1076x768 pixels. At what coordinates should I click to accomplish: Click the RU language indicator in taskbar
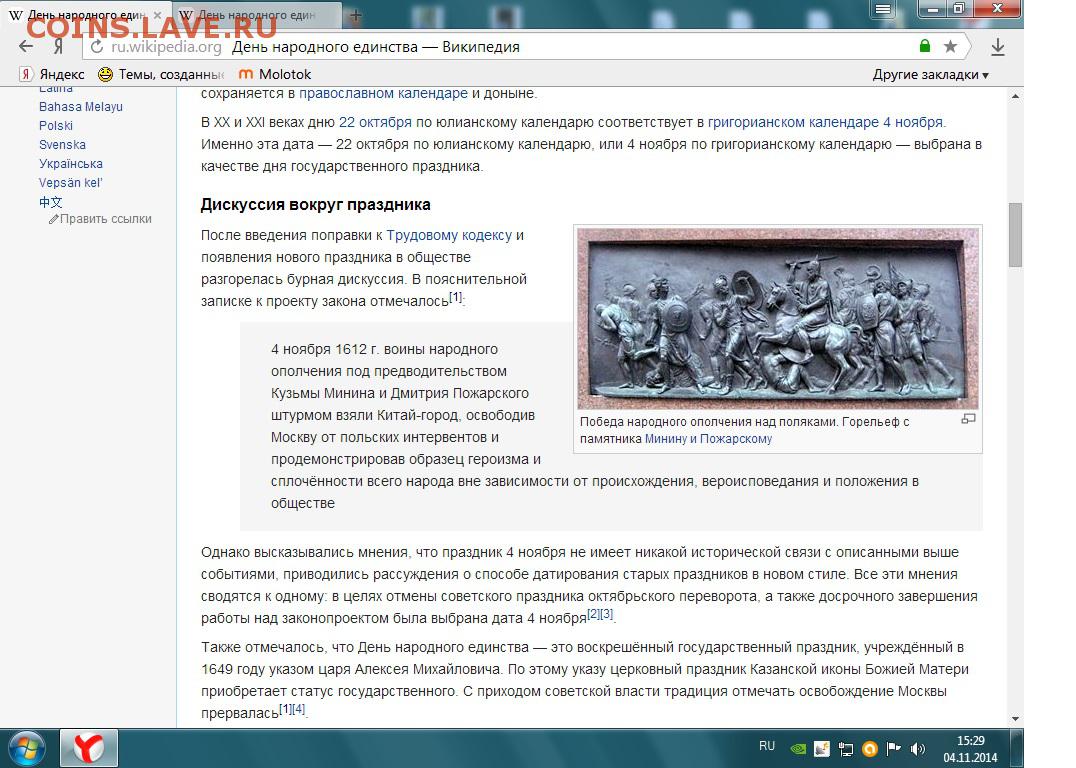pyautogui.click(x=767, y=746)
